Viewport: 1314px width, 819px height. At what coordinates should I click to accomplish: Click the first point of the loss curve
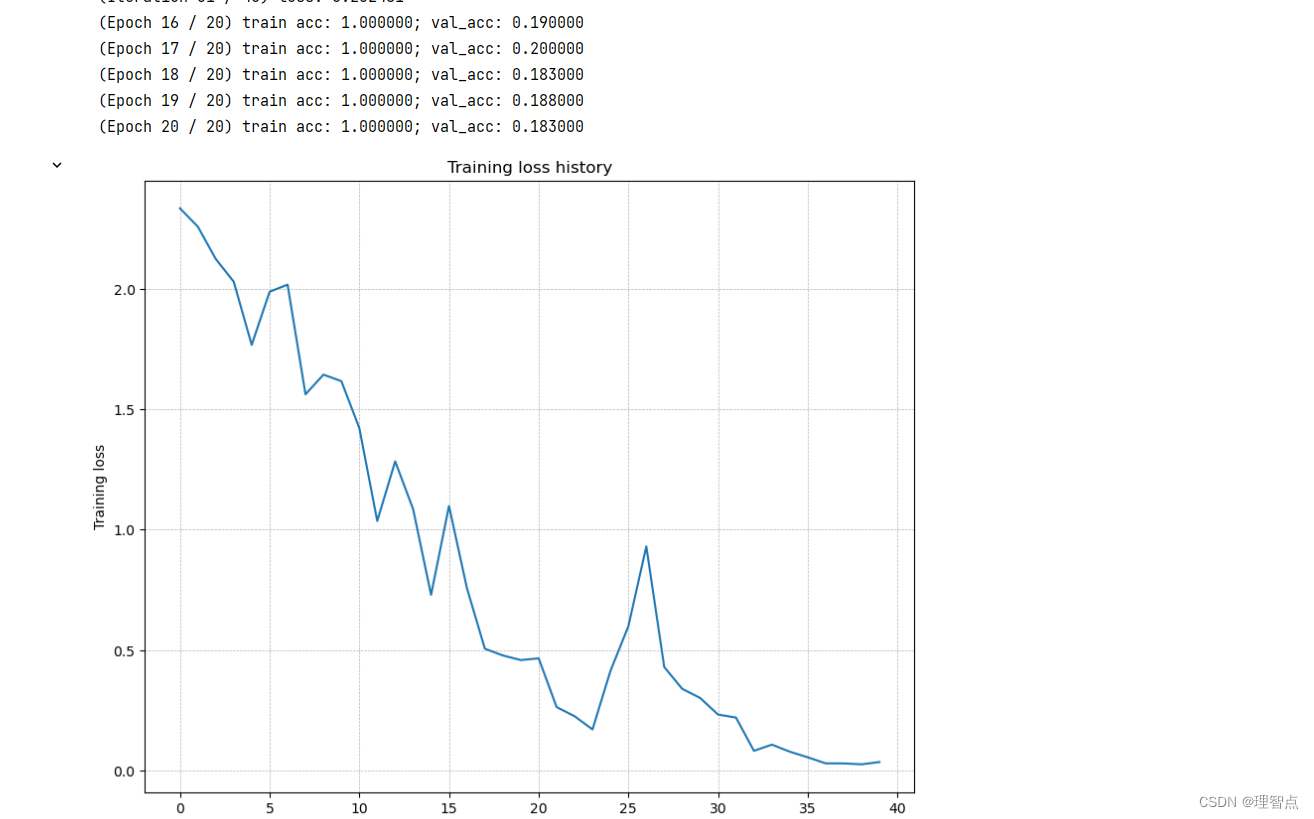180,208
